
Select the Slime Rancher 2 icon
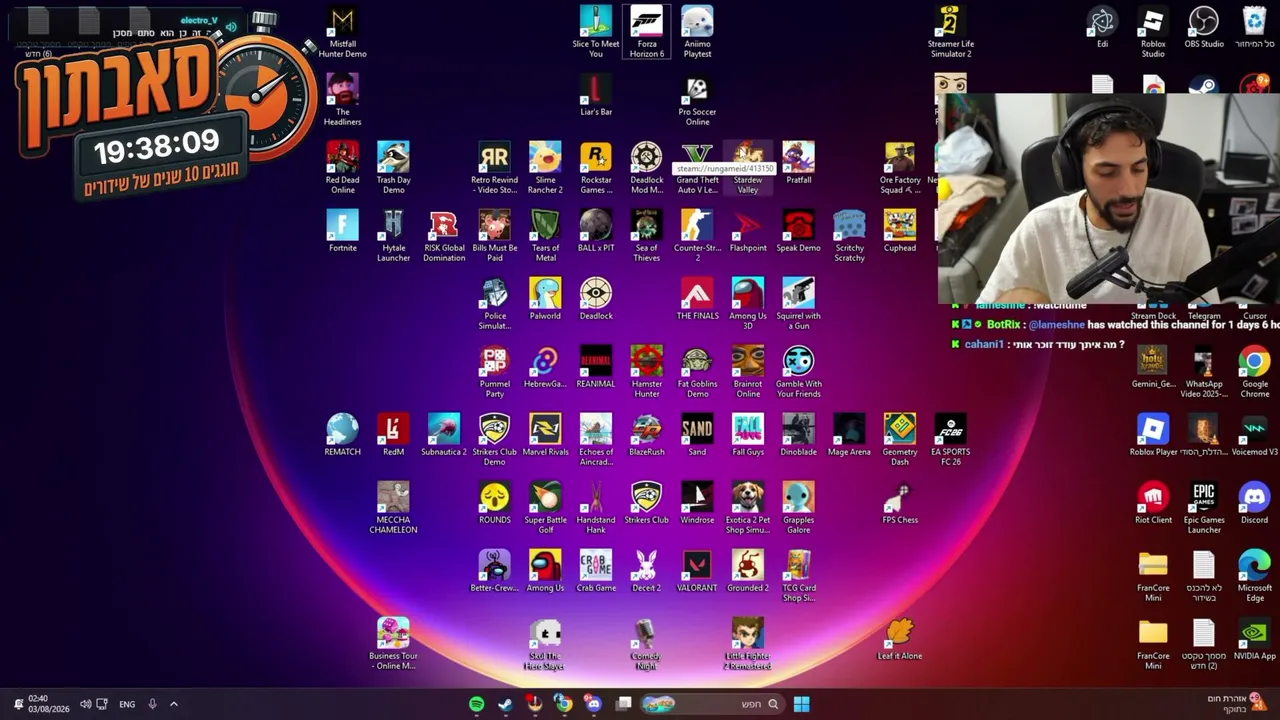[x=545, y=168]
